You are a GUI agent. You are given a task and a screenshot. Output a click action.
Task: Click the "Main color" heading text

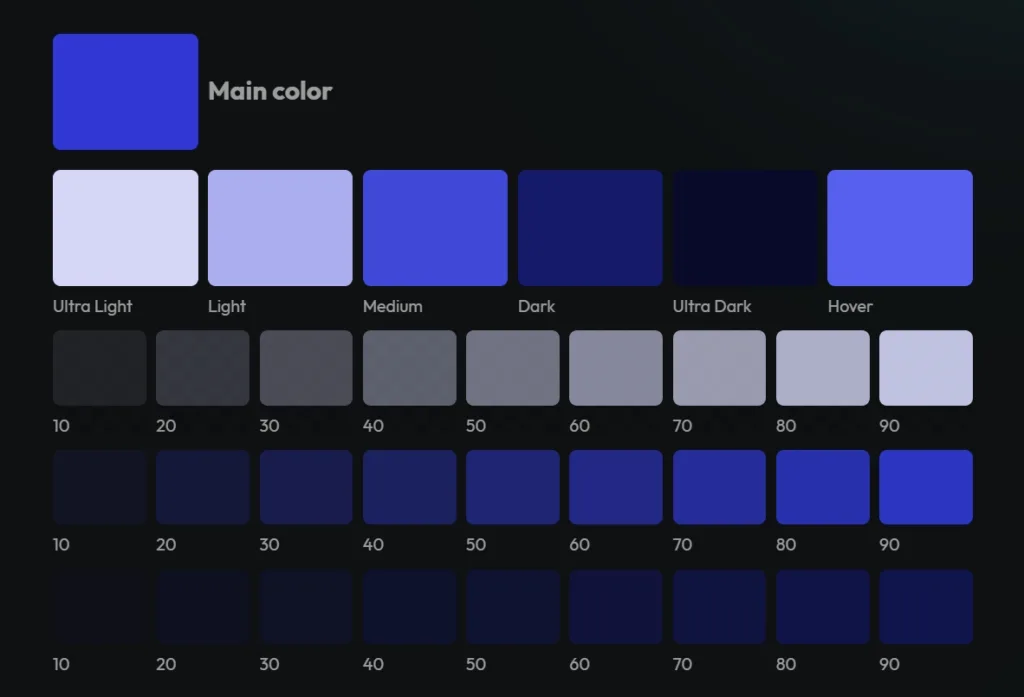[x=270, y=91]
